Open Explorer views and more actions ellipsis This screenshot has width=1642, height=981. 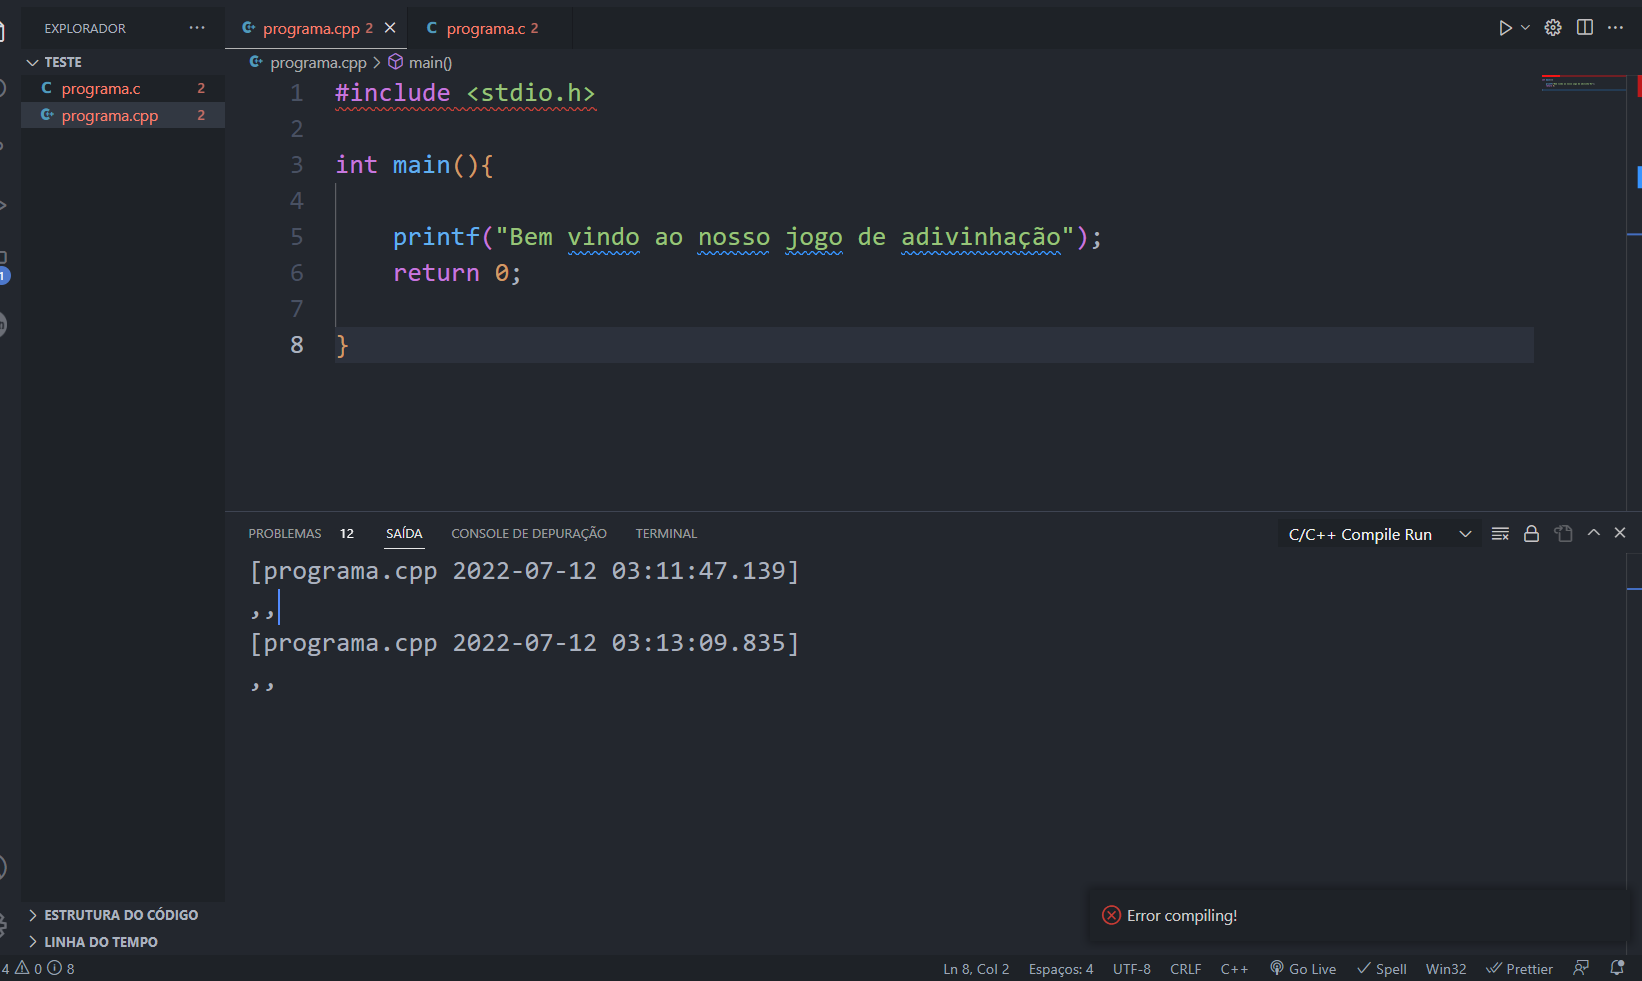pyautogui.click(x=197, y=28)
